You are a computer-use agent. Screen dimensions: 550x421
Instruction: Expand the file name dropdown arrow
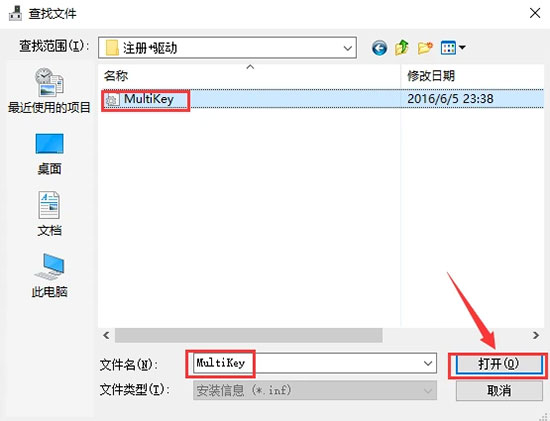click(428, 363)
